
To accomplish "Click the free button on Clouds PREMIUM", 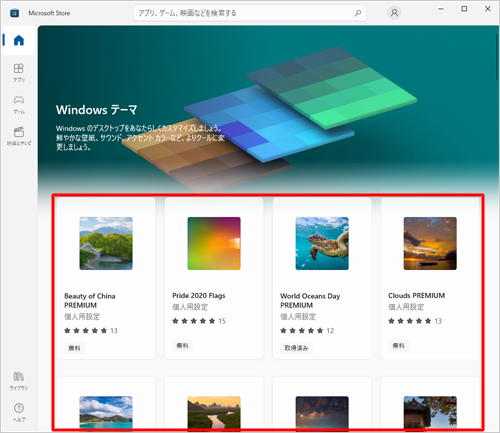I will (398, 346).
